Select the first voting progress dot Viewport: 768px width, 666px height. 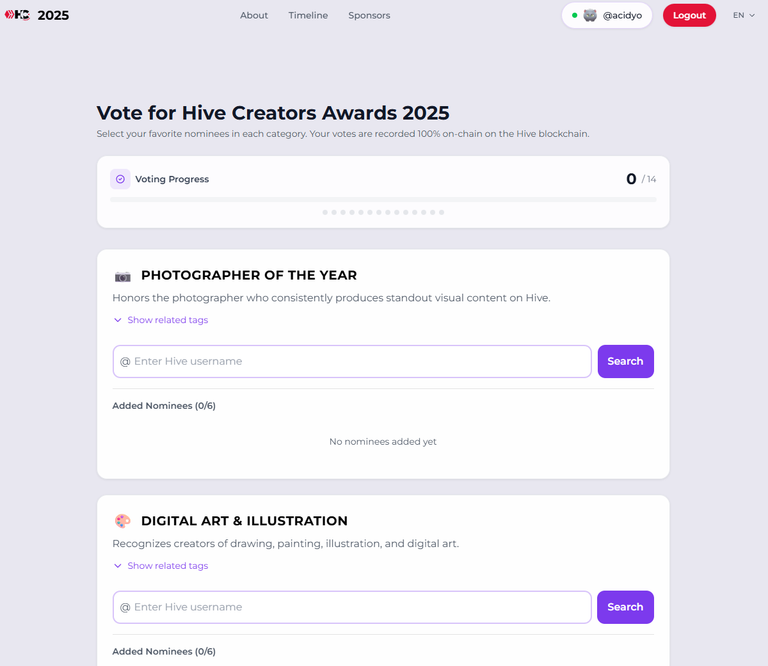tap(325, 212)
